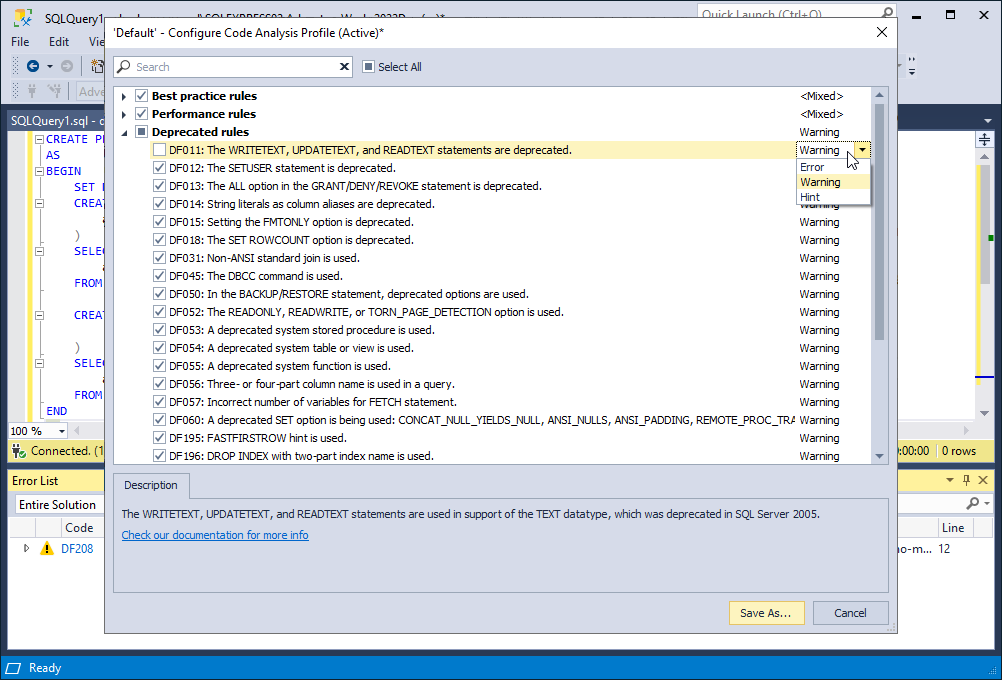Click the Save As... button
Image resolution: width=1002 pixels, height=680 pixels.
[766, 613]
